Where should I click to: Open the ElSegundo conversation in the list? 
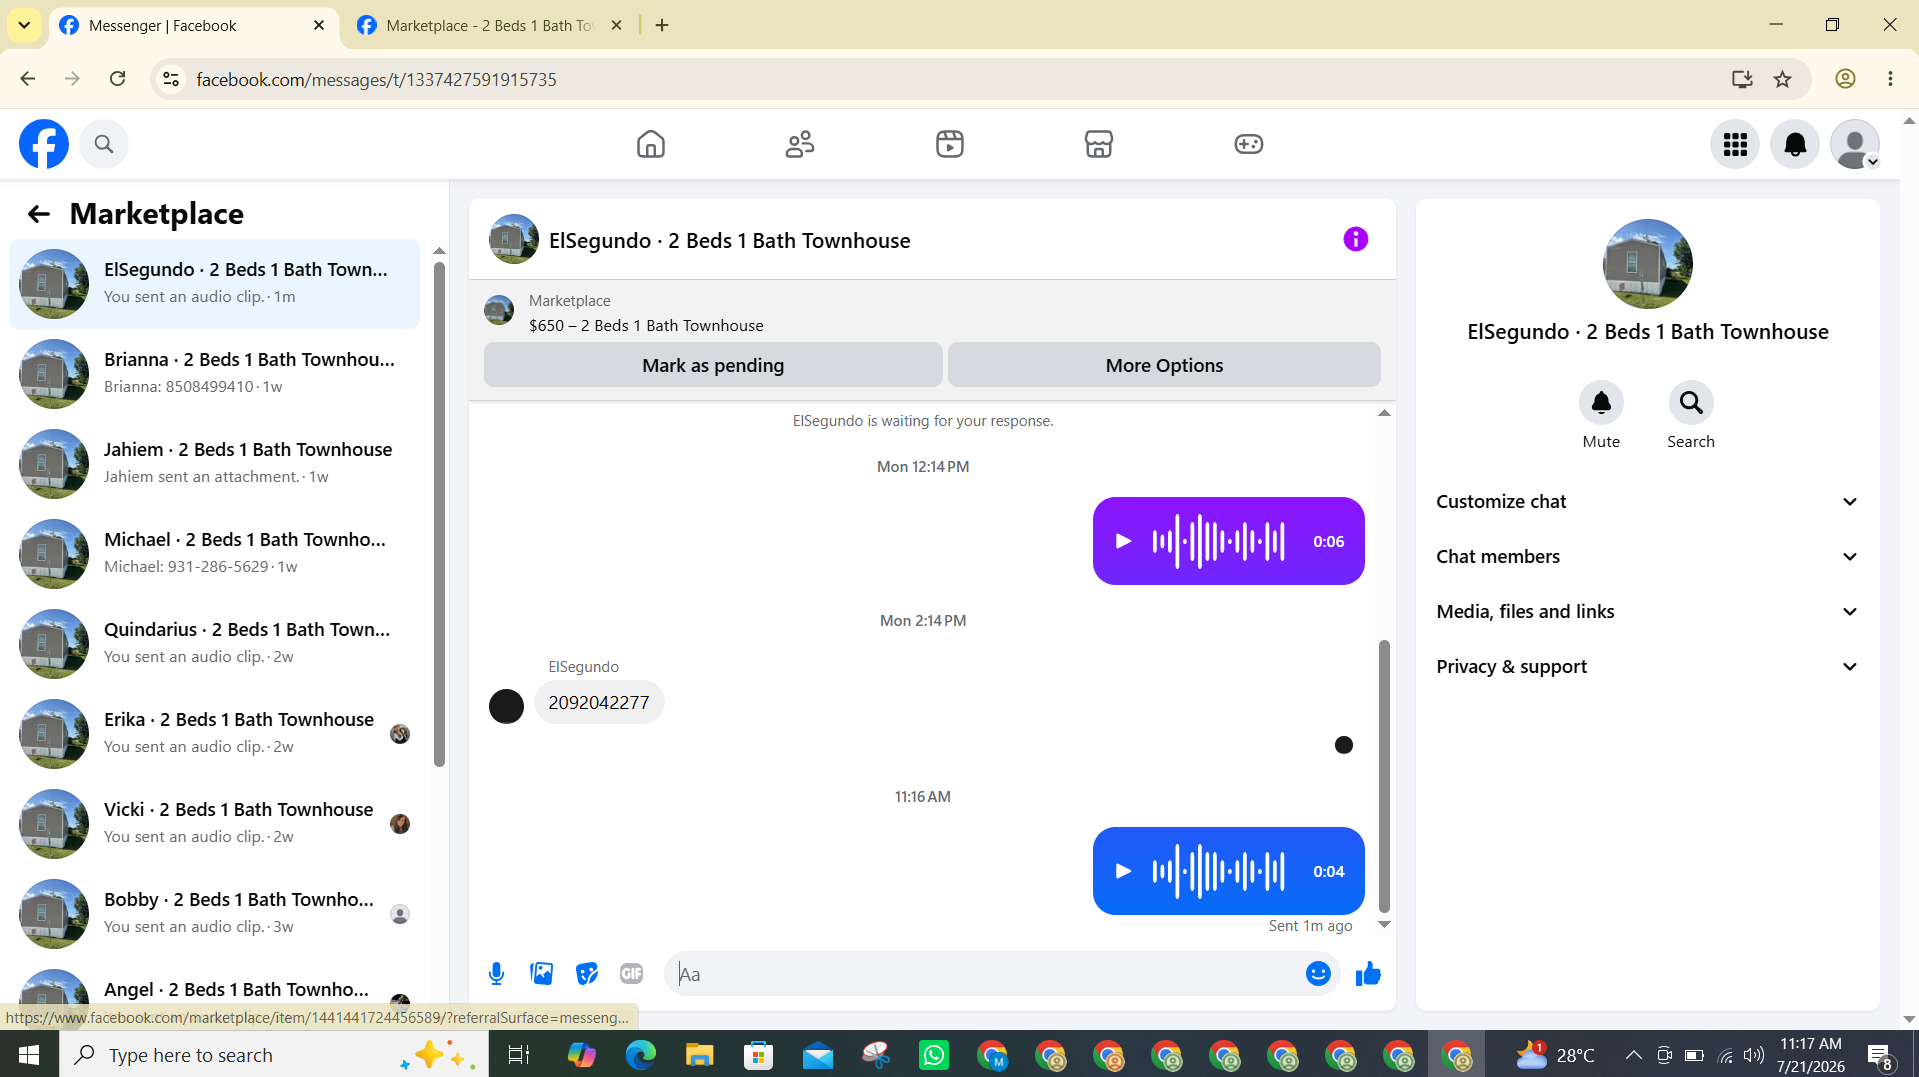point(214,284)
